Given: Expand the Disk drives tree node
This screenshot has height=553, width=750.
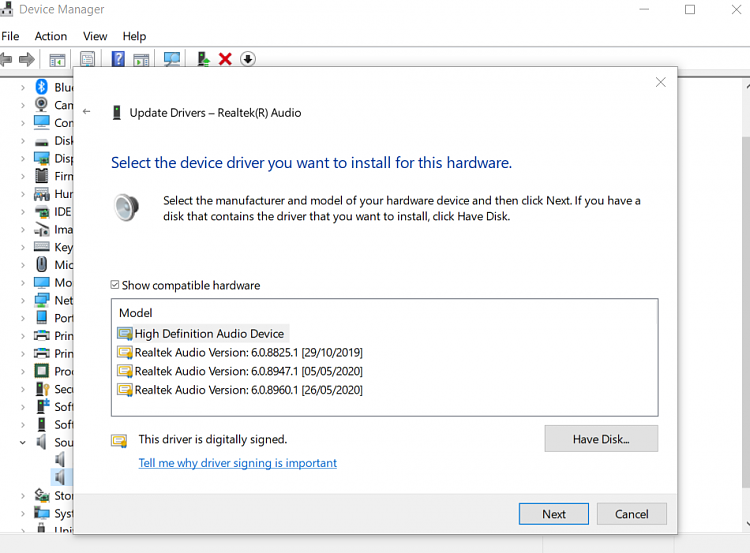Looking at the screenshot, I should coord(22,141).
